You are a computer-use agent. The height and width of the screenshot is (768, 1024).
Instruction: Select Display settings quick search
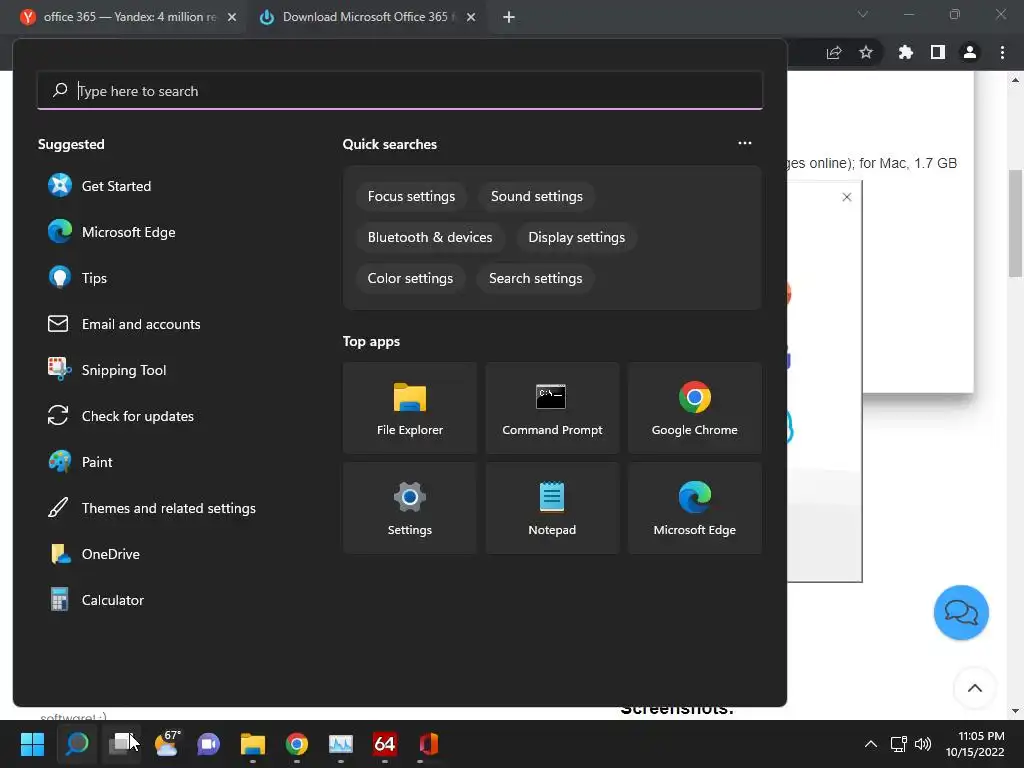coord(577,237)
